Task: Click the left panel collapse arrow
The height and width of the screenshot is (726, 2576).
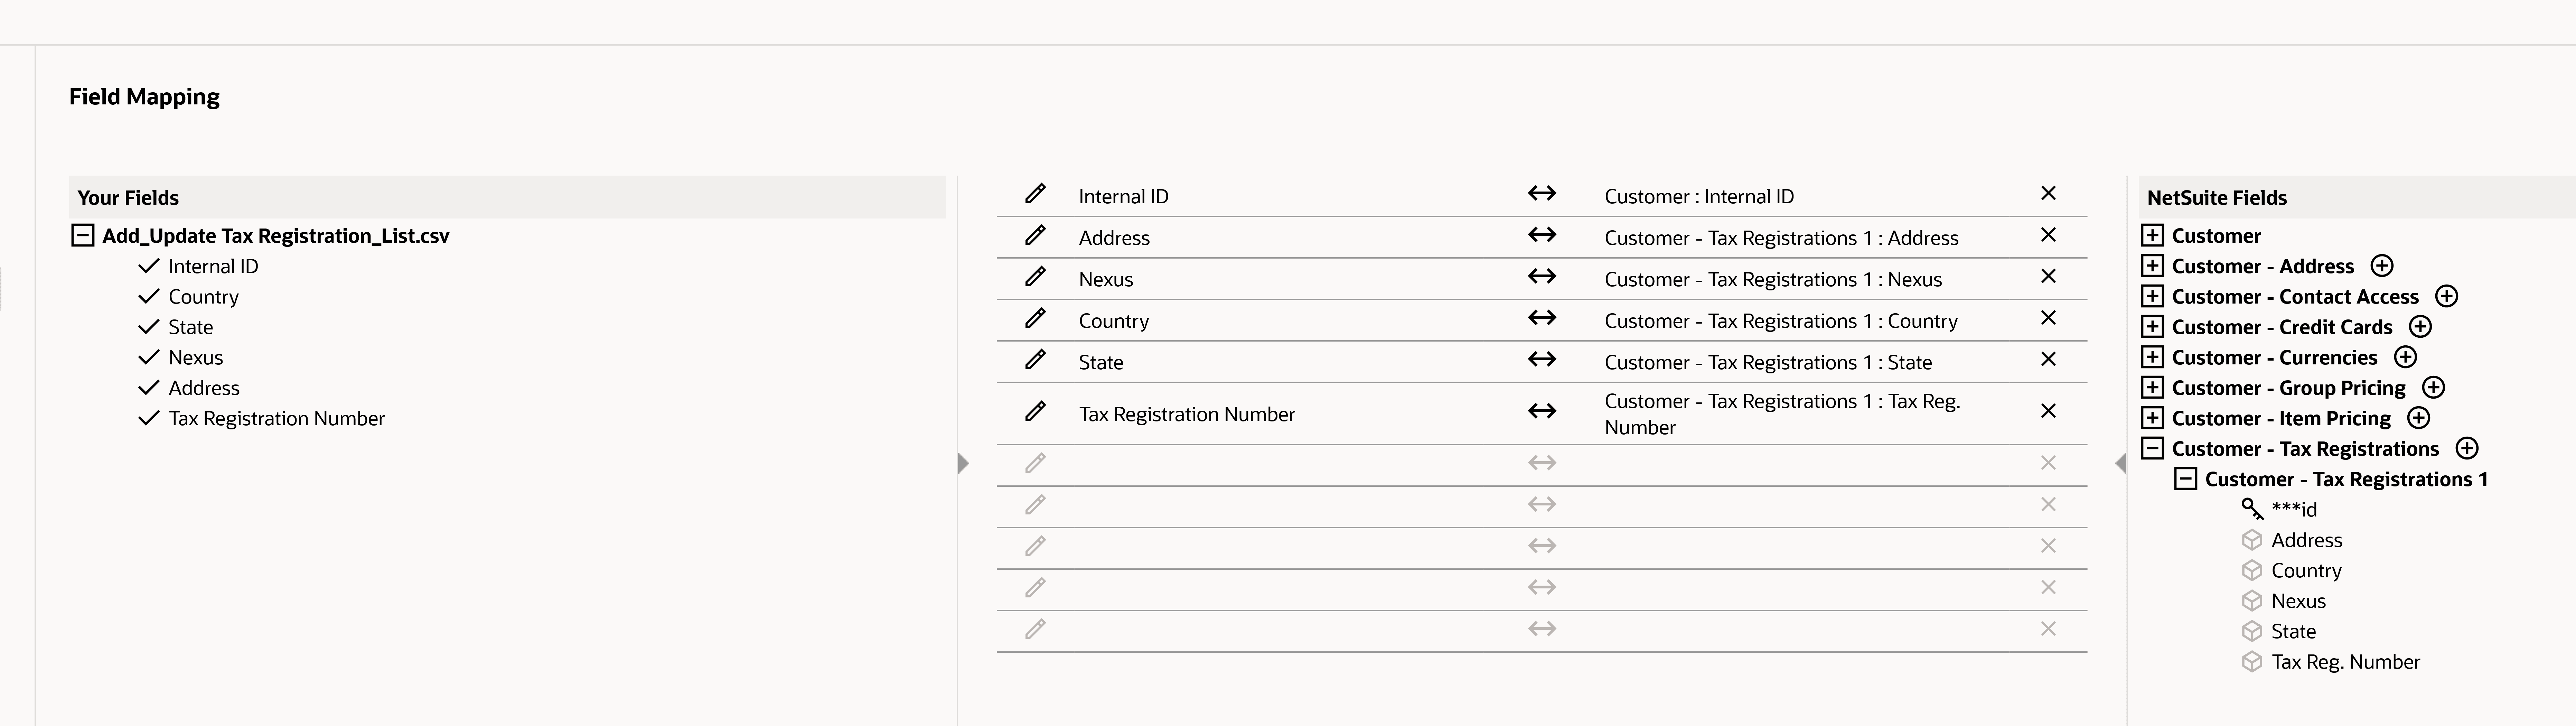Action: 963,463
